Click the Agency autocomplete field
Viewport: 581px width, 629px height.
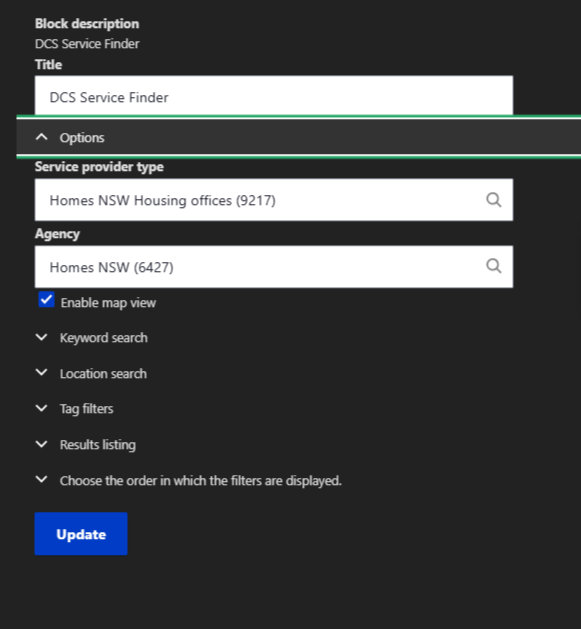(x=274, y=267)
